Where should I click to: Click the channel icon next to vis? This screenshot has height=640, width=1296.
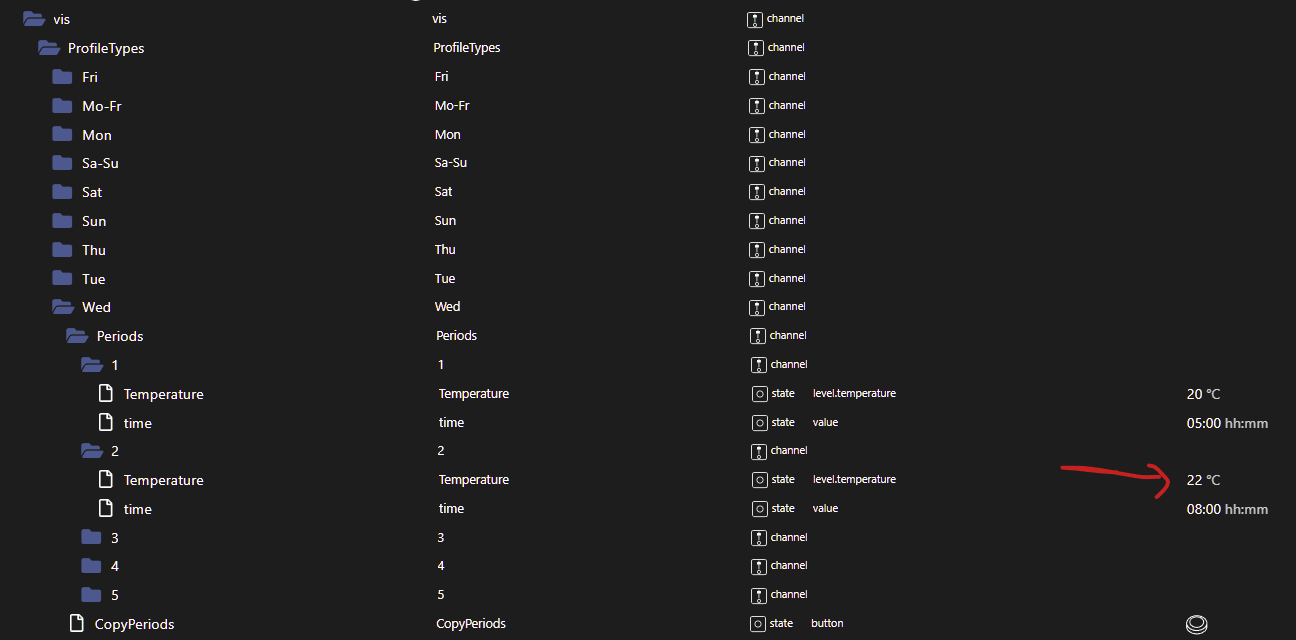coord(757,18)
